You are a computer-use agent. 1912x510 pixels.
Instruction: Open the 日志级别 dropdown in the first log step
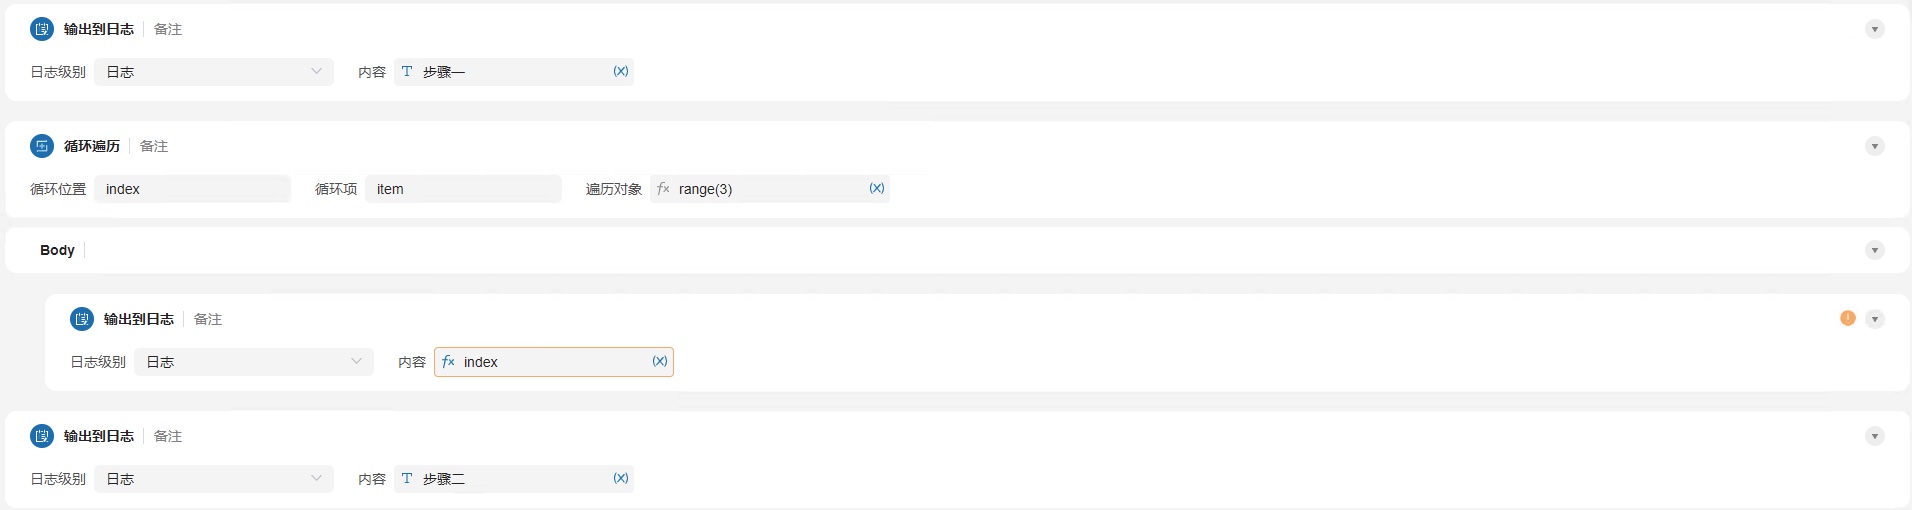click(214, 72)
